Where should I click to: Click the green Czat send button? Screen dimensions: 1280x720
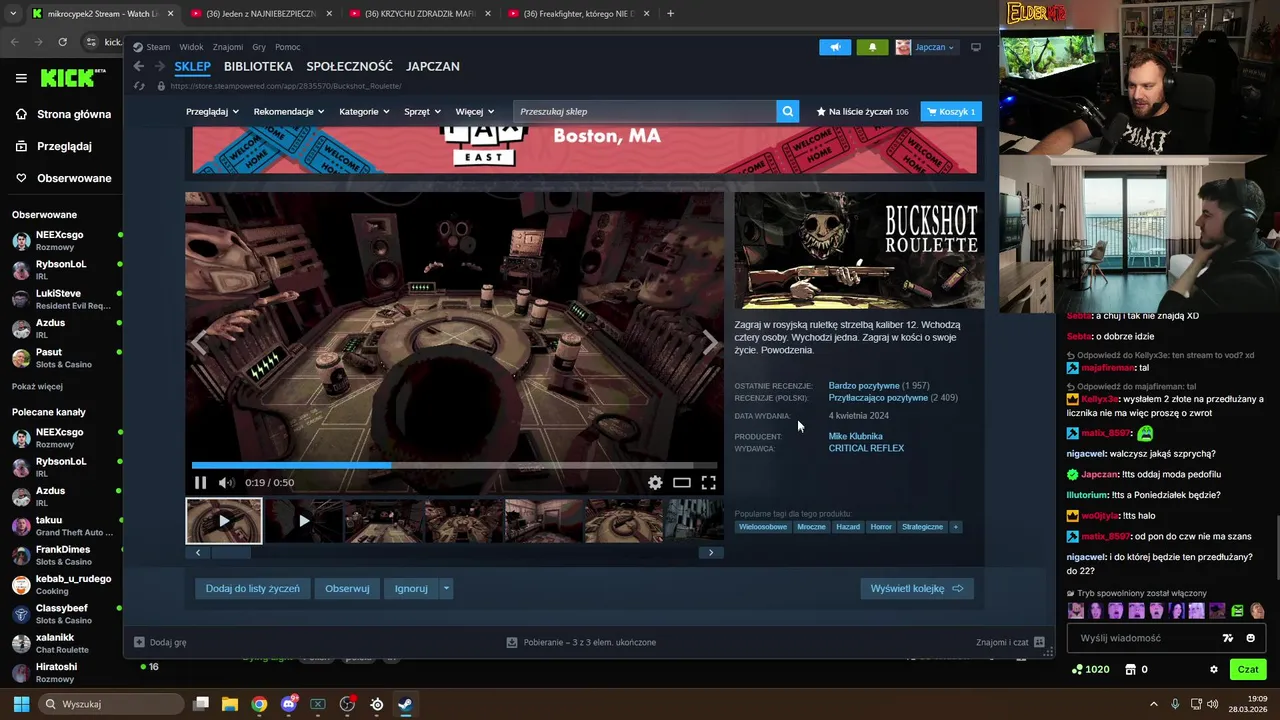tap(1248, 670)
